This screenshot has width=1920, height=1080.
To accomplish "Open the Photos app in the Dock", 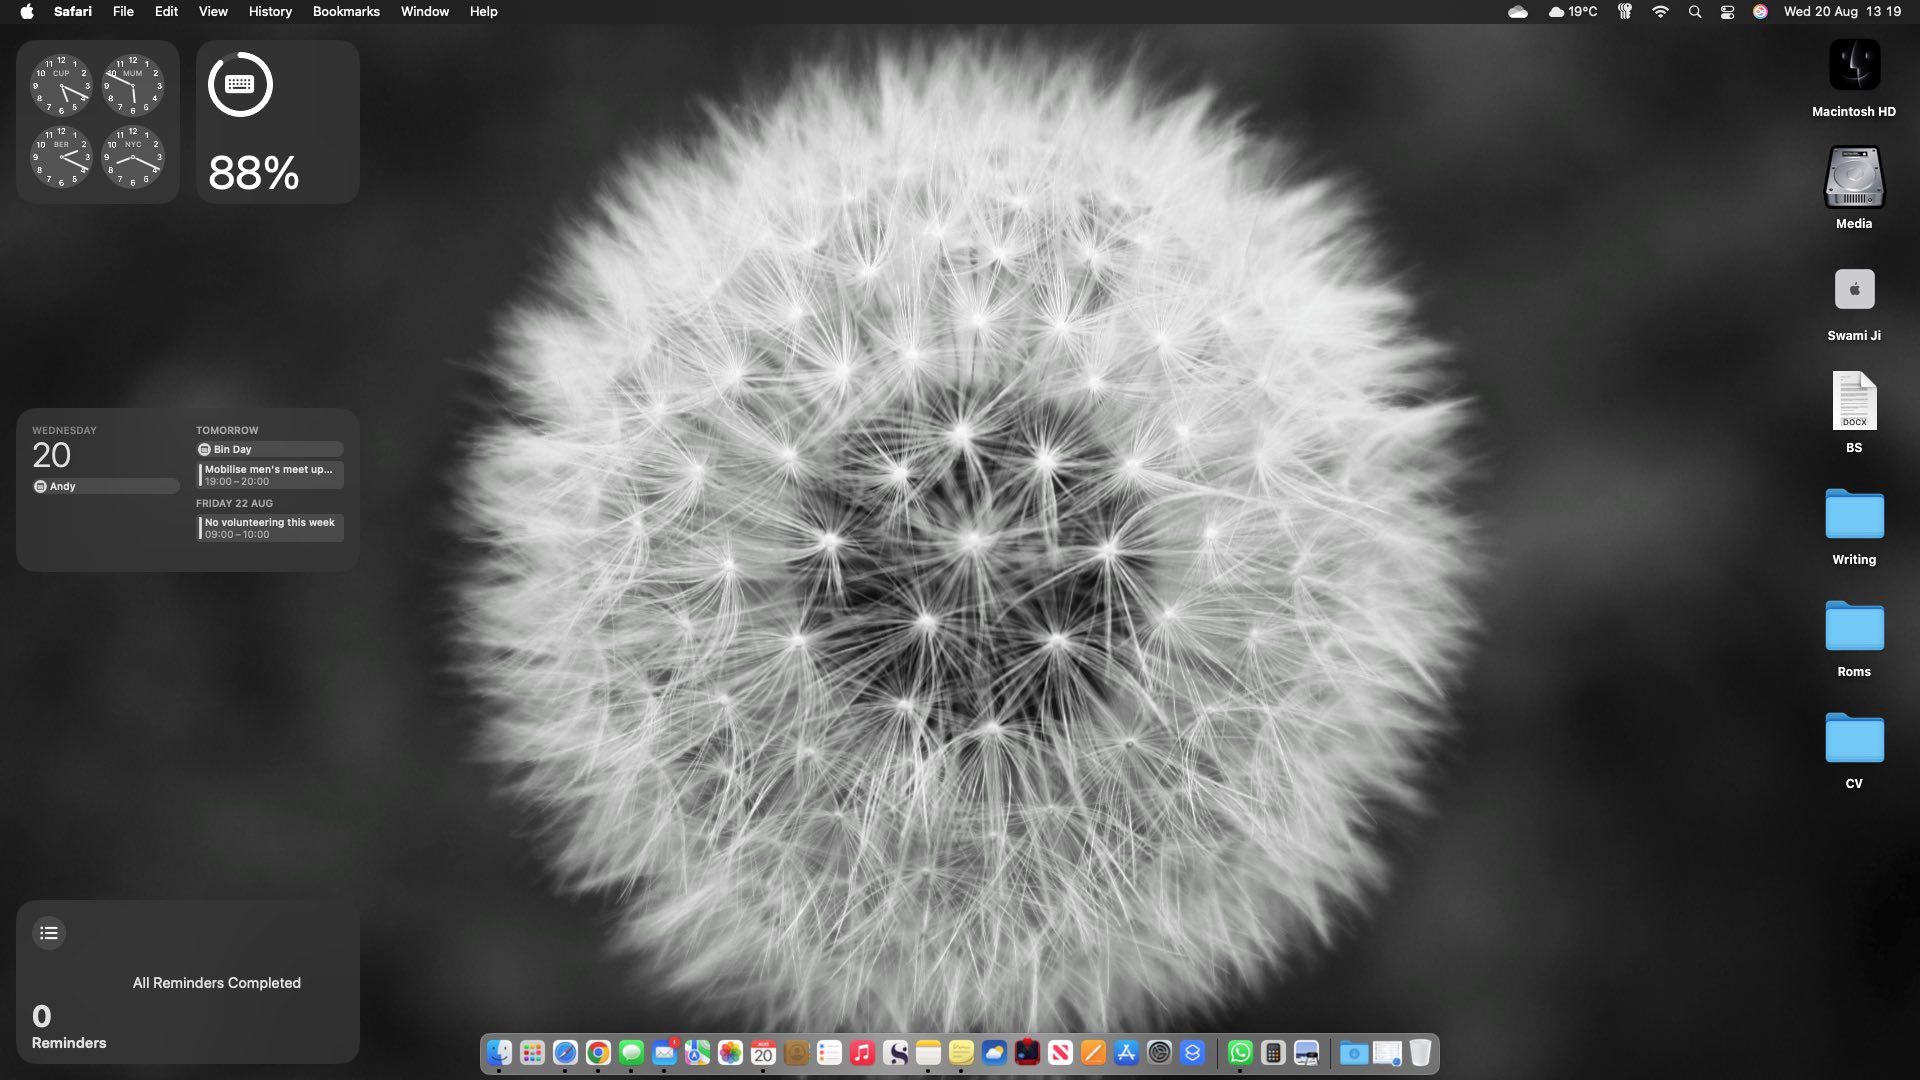I will (730, 1053).
